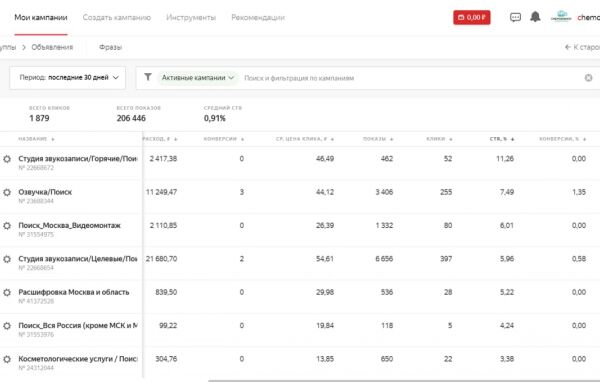Open campaign Расшифровка Москва и область
Viewport: 600px width, 382px height.
pyautogui.click(x=74, y=292)
